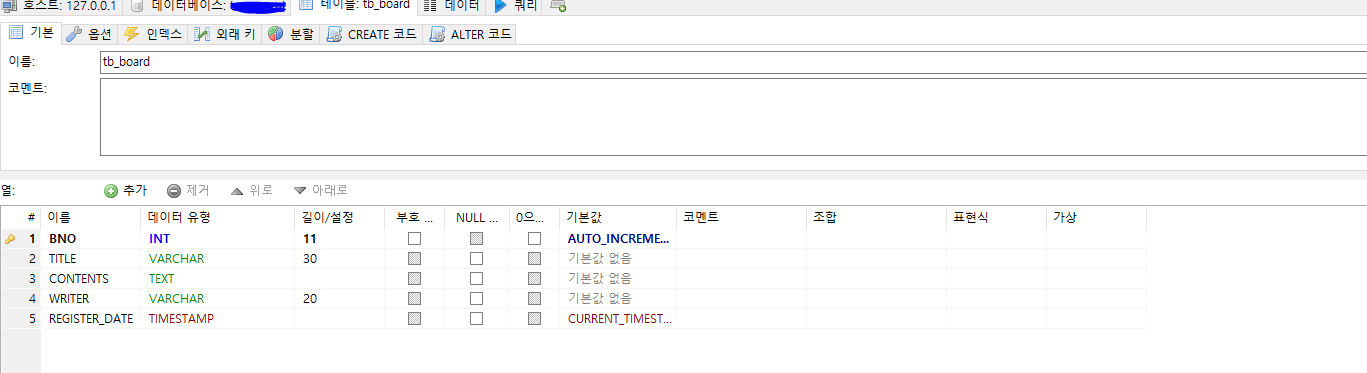Open the VARCHAR data type cell of WRITER
This screenshot has width=1367, height=373.
(217, 298)
